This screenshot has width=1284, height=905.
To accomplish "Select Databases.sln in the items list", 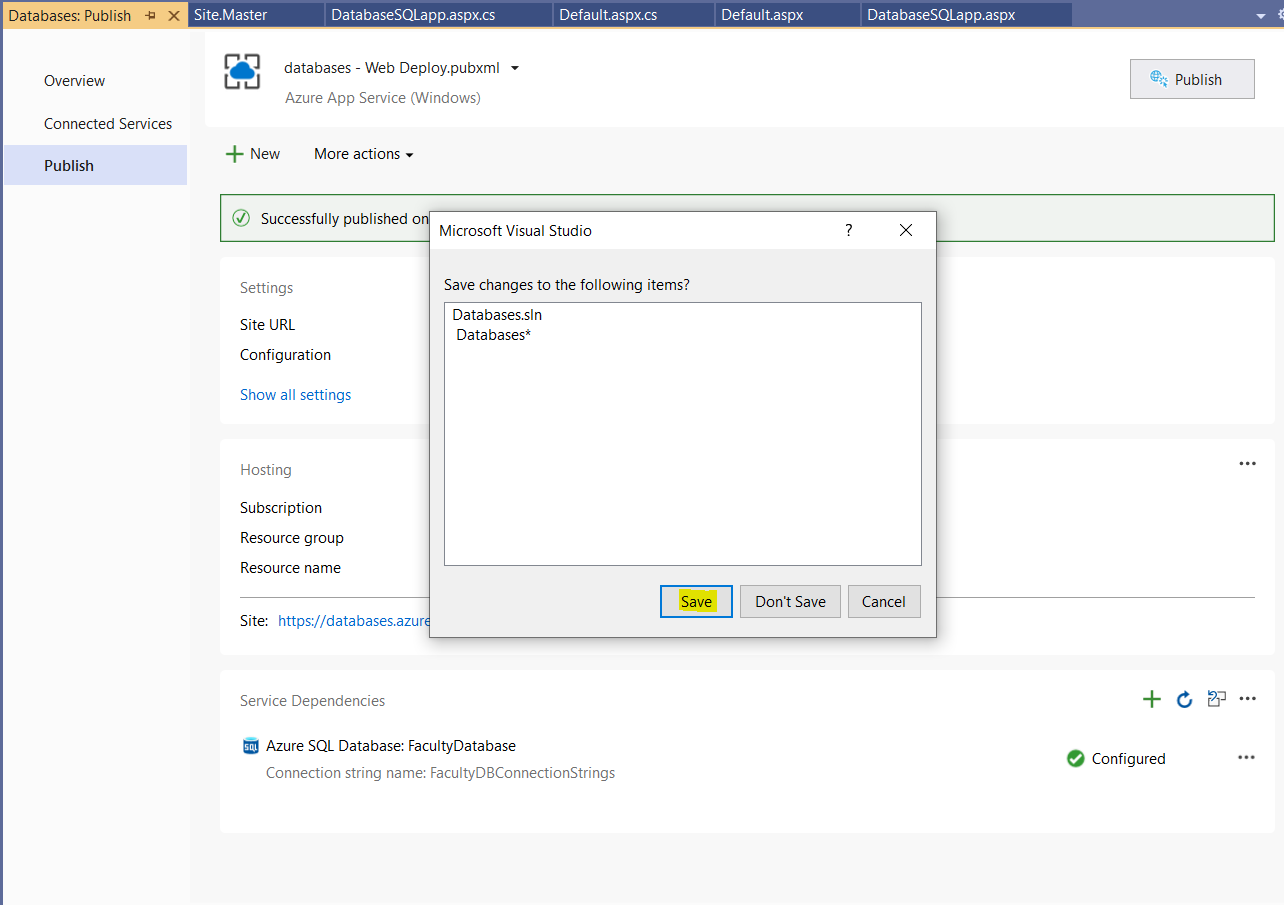I will coord(497,315).
